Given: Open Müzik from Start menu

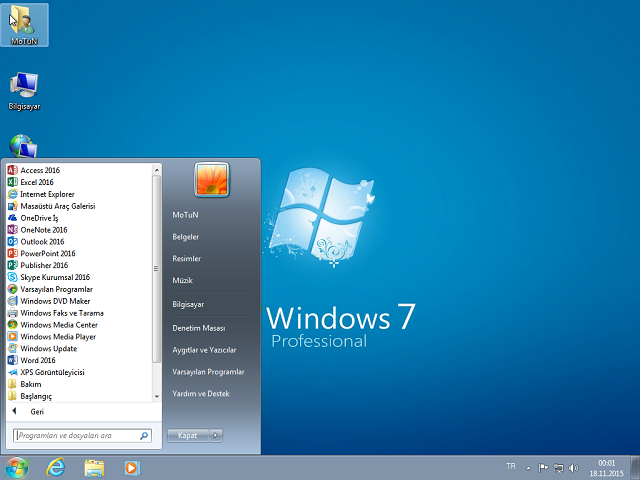Looking at the screenshot, I should pos(182,280).
